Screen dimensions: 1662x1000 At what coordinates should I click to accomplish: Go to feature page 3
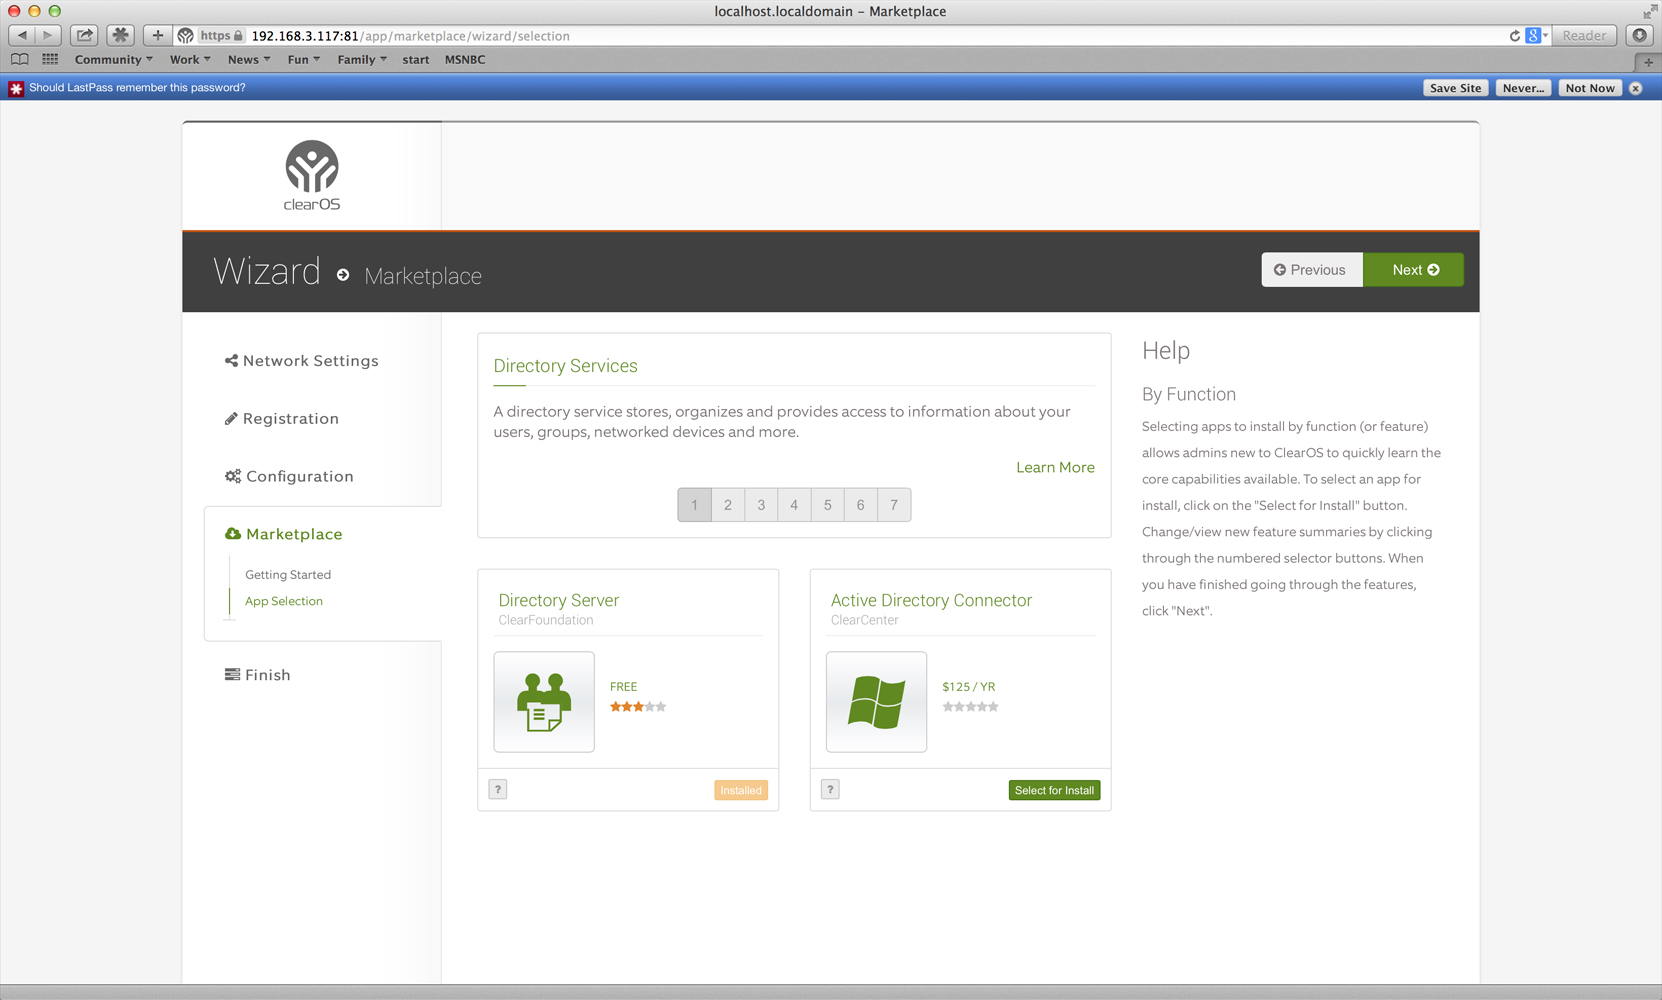(x=761, y=505)
